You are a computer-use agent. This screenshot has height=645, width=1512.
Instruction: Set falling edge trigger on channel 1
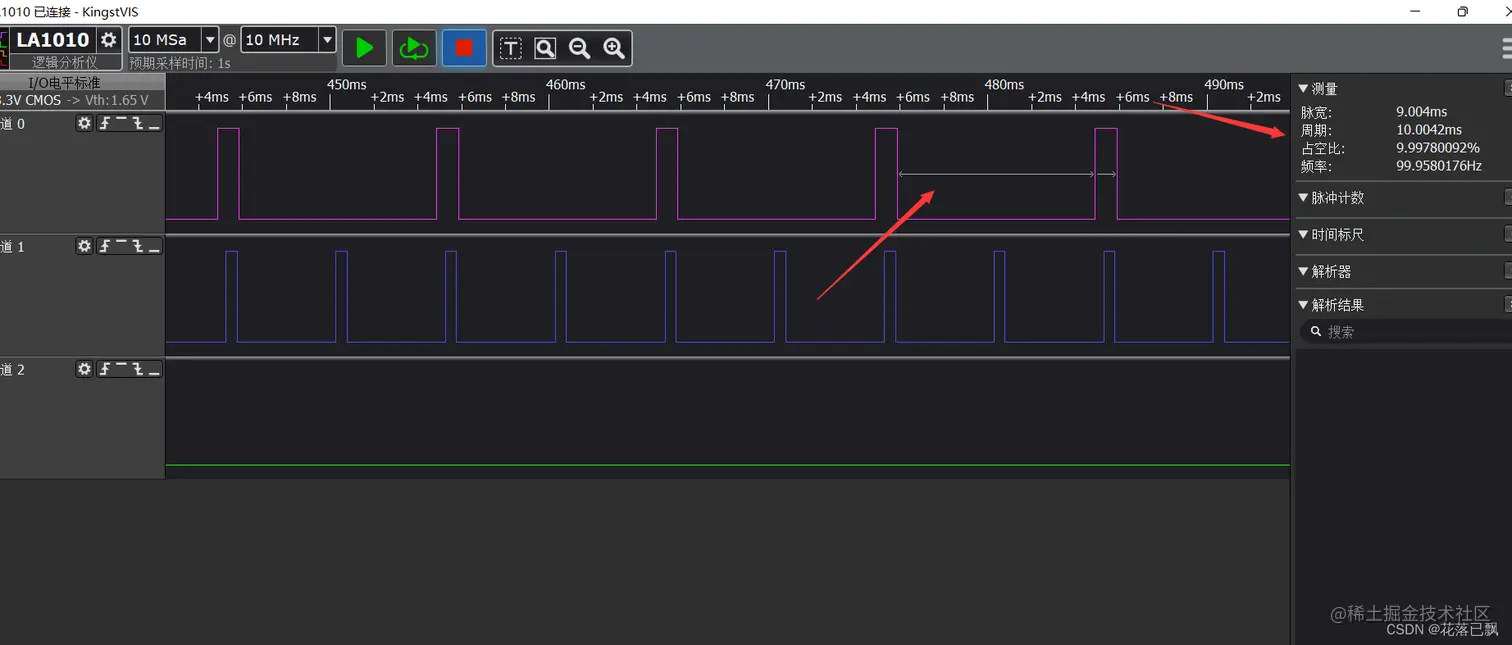coord(137,246)
